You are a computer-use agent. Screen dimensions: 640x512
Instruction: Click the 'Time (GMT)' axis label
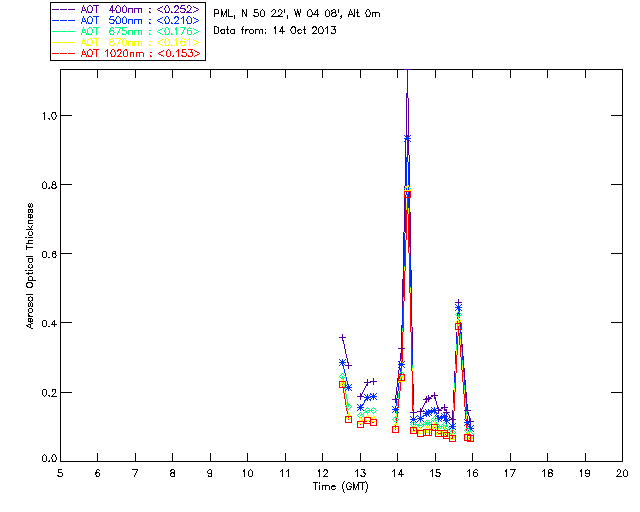340,486
